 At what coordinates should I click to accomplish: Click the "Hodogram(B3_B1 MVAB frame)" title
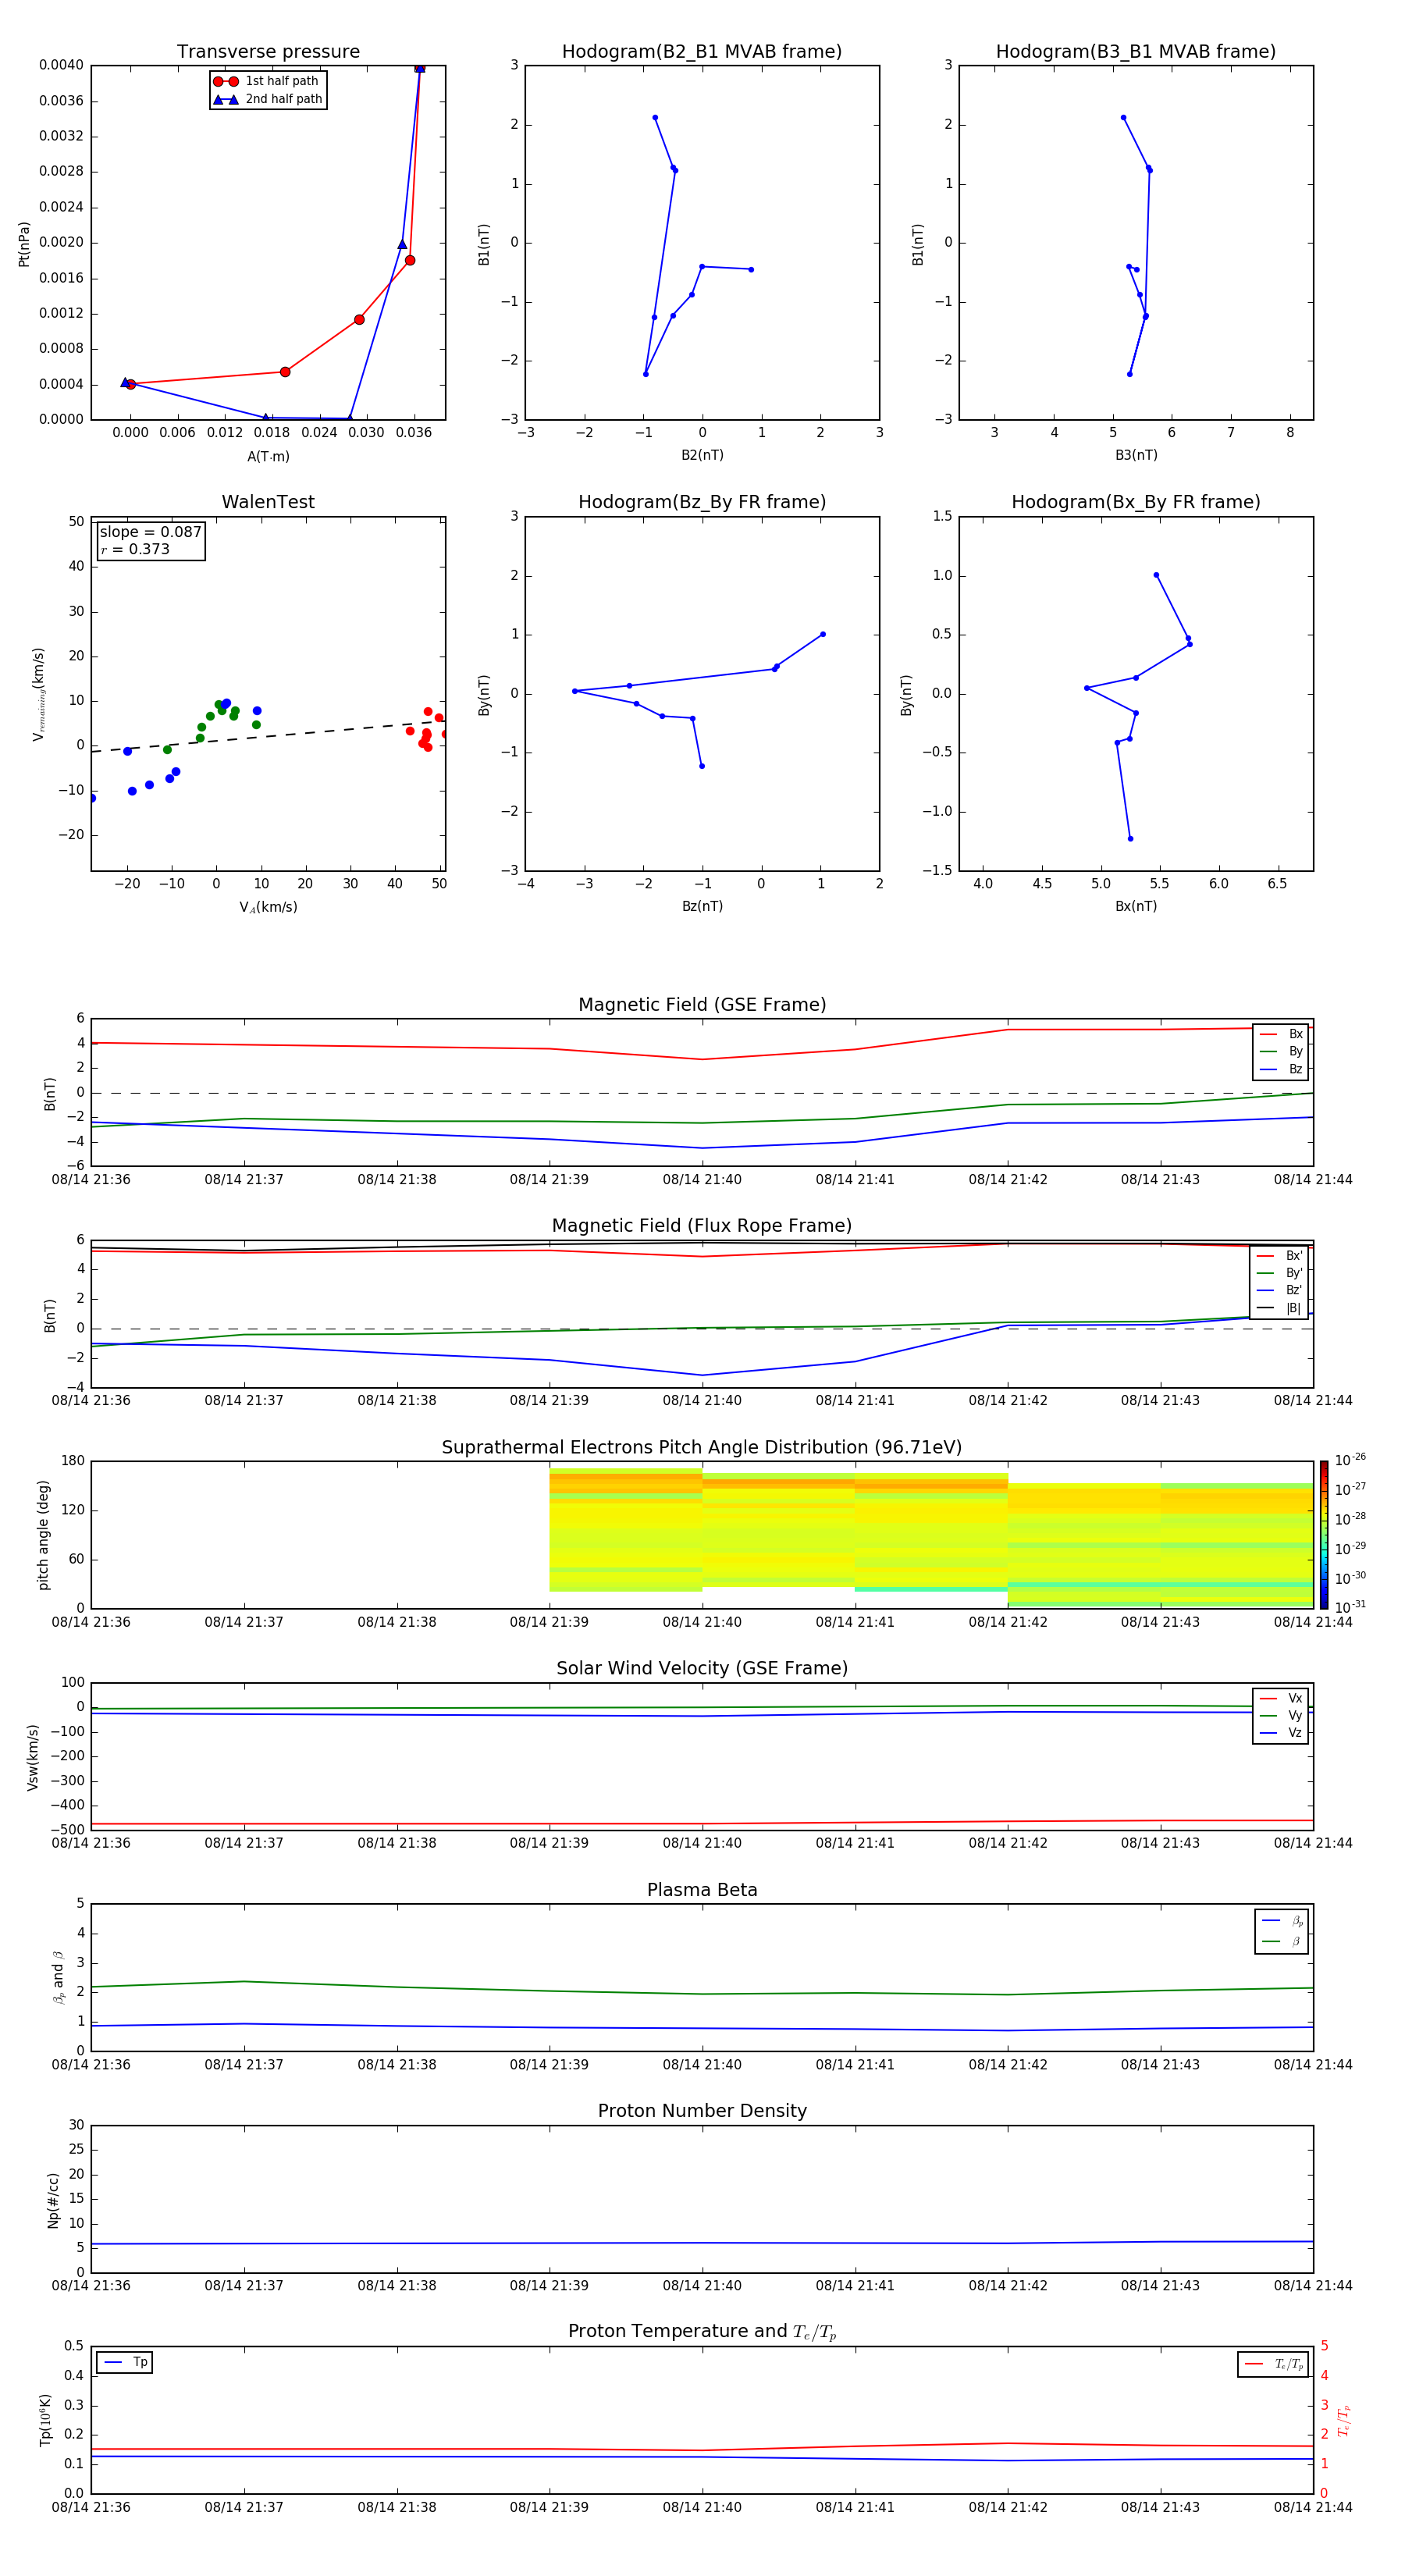[x=1136, y=52]
